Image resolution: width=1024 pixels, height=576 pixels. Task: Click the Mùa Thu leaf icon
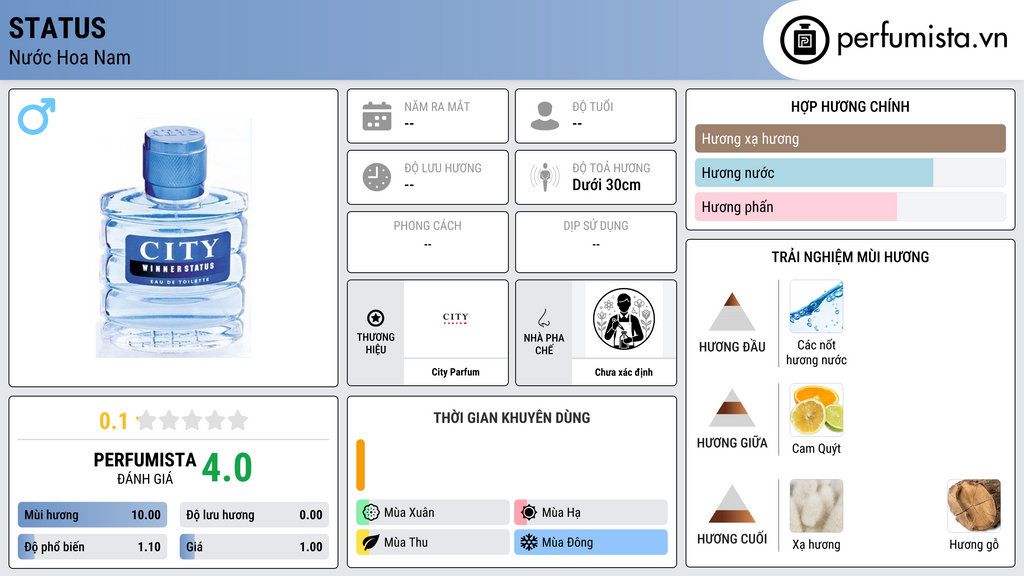[x=370, y=542]
